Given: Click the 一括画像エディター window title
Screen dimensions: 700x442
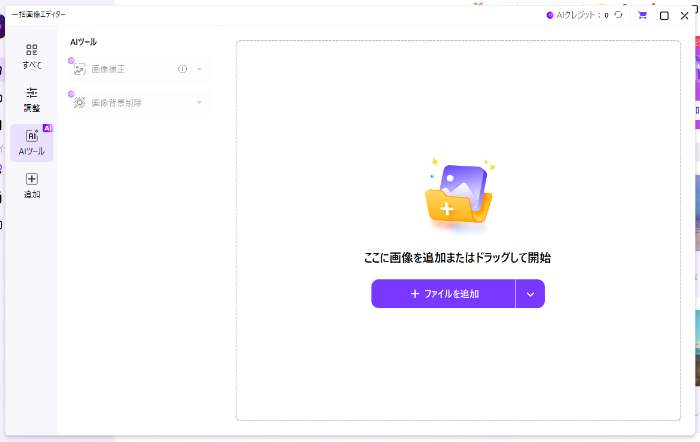Looking at the screenshot, I should pos(38,15).
